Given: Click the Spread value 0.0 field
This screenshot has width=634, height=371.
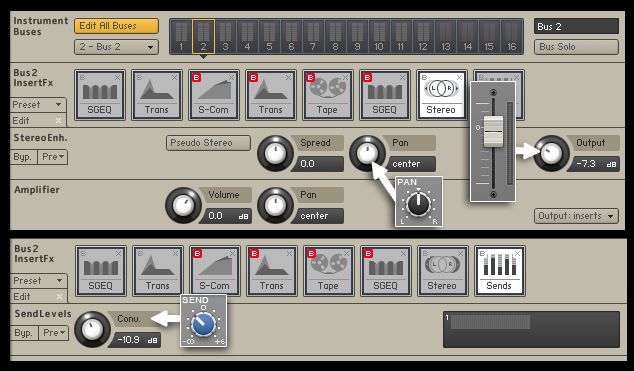Looking at the screenshot, I should pos(318,164).
